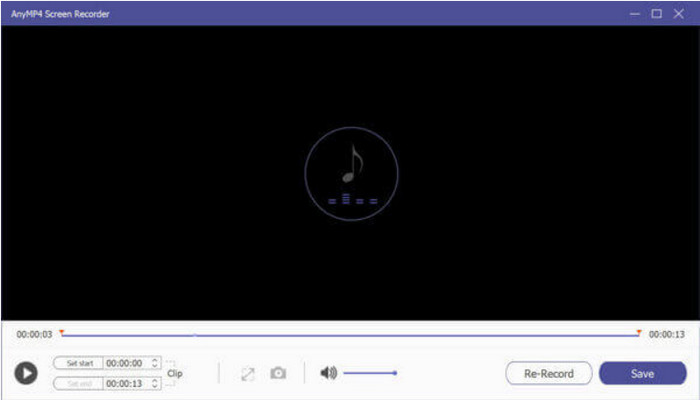
Task: Click the current time 00:00:03
Action: click(x=34, y=334)
